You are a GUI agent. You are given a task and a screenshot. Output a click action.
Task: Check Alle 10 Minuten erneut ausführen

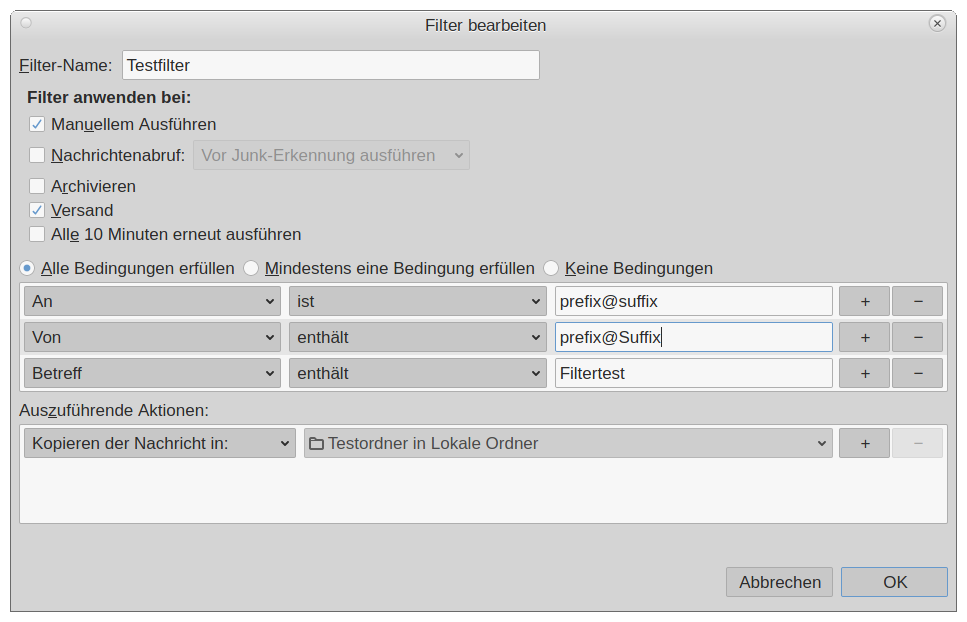37,235
